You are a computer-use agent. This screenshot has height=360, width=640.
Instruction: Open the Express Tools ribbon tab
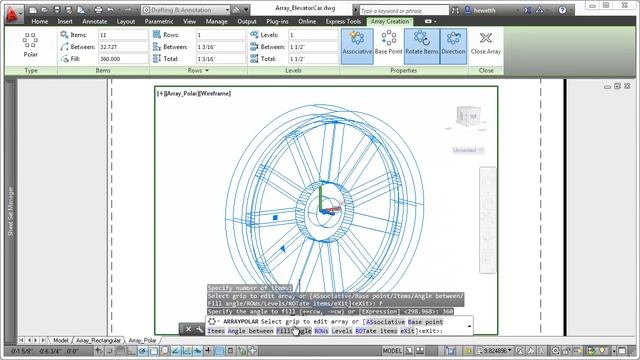click(x=343, y=21)
